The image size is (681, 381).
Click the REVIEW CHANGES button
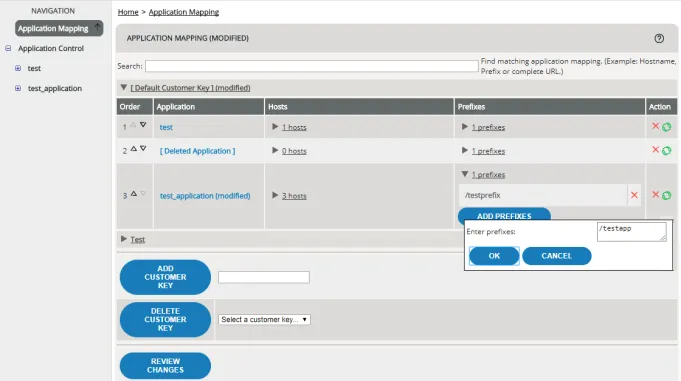[x=165, y=366]
